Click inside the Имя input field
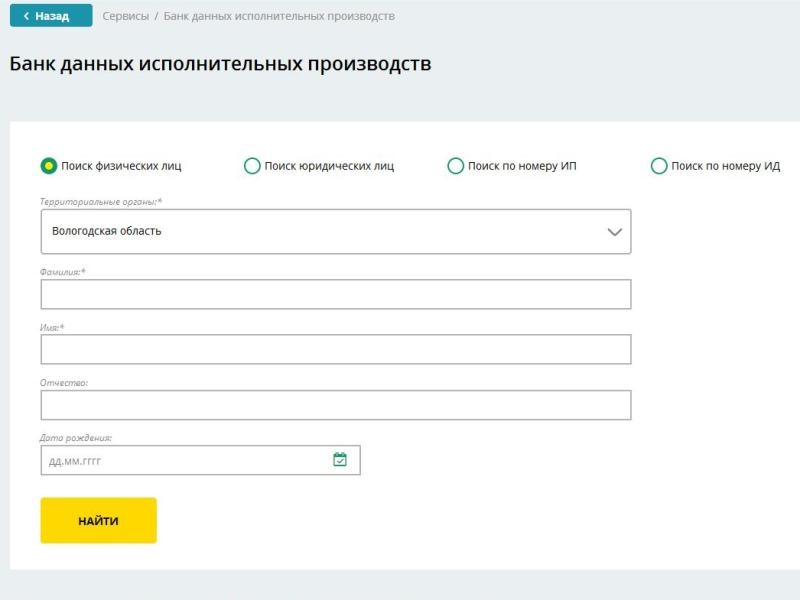Viewport: 800px width, 600px height. pyautogui.click(x=335, y=349)
